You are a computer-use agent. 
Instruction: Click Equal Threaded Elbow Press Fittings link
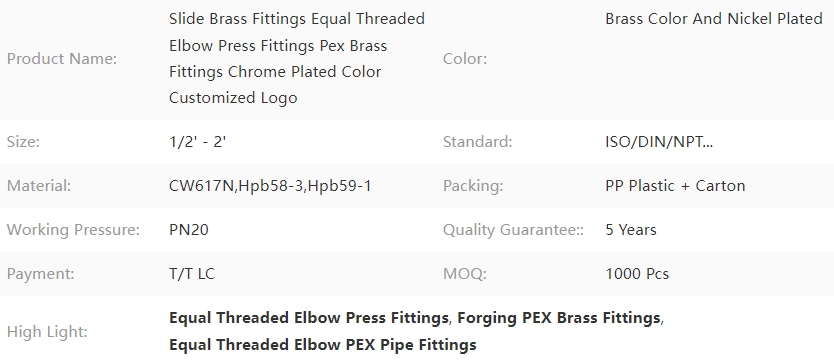pyautogui.click(x=308, y=318)
